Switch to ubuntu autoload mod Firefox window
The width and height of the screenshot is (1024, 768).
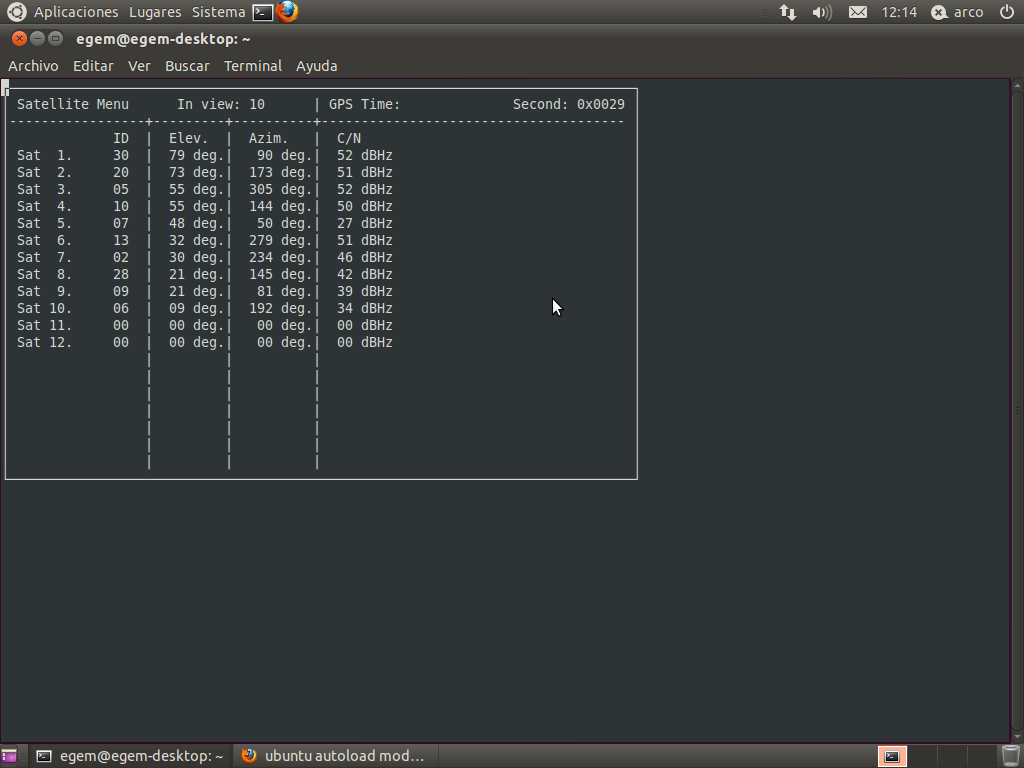[333, 756]
